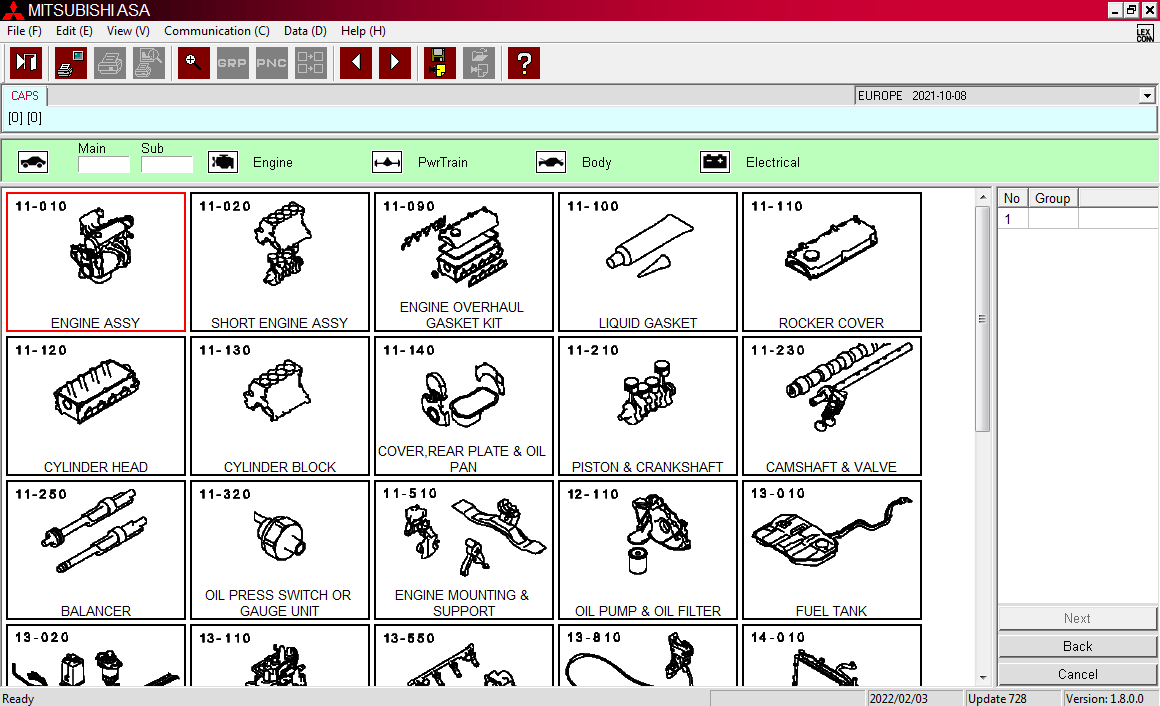The width and height of the screenshot is (1160, 706).
Task: Click the exit door toolbar icon
Action: [x=26, y=63]
